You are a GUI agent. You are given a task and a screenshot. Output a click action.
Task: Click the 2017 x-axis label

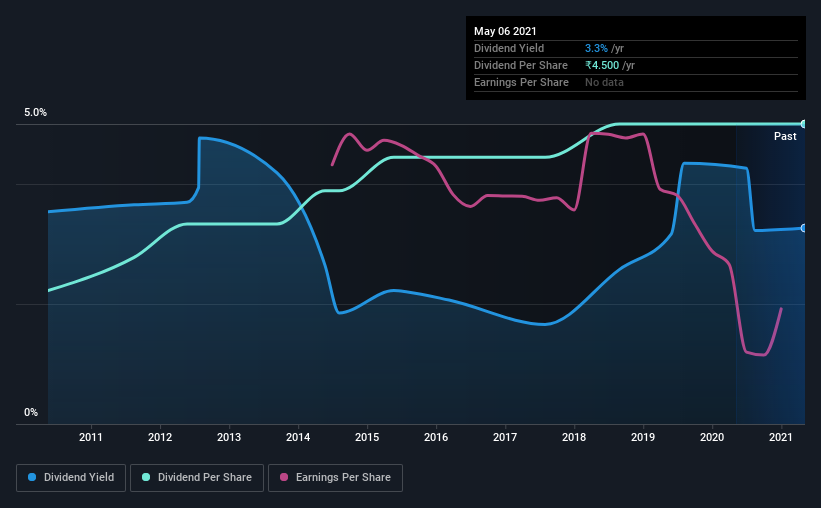(x=505, y=437)
